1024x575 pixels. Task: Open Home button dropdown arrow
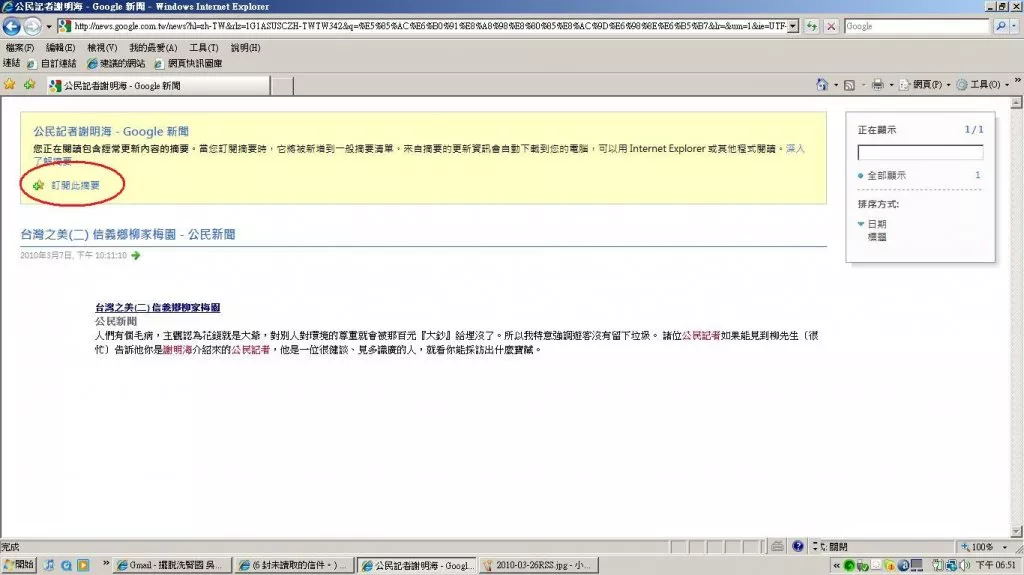coord(836,85)
